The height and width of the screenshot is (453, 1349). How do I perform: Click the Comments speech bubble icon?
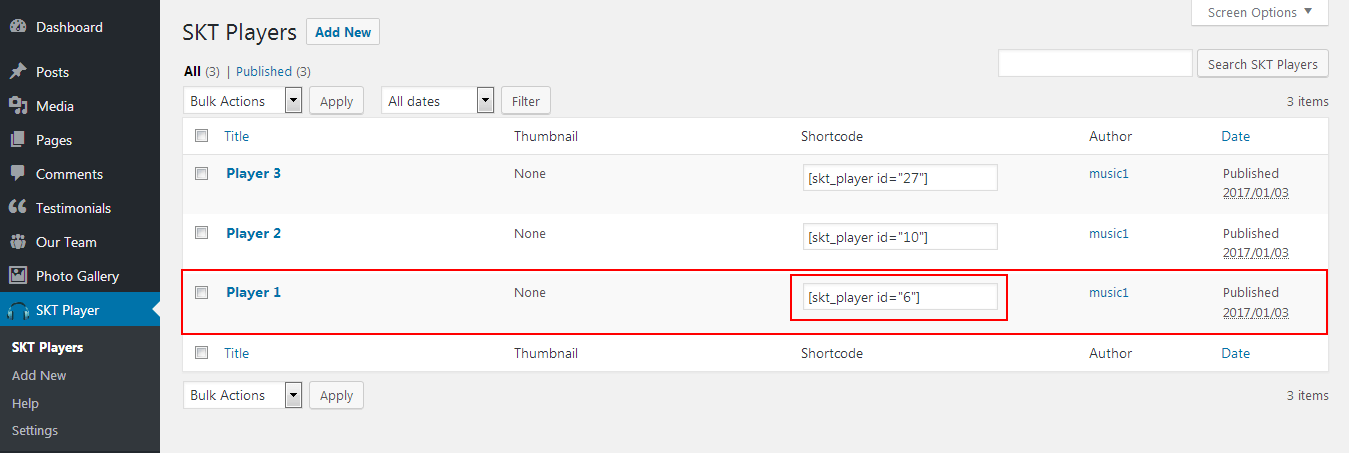pos(17,174)
